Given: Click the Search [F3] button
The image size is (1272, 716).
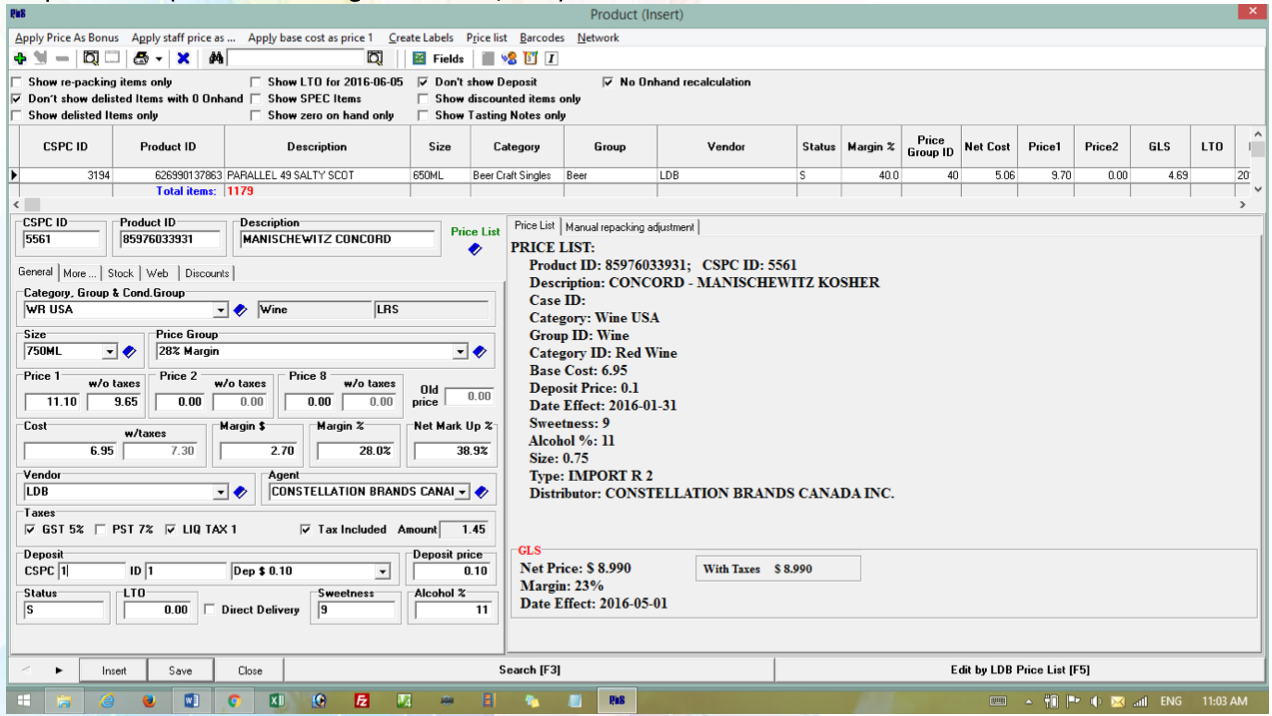Looking at the screenshot, I should tap(529, 670).
